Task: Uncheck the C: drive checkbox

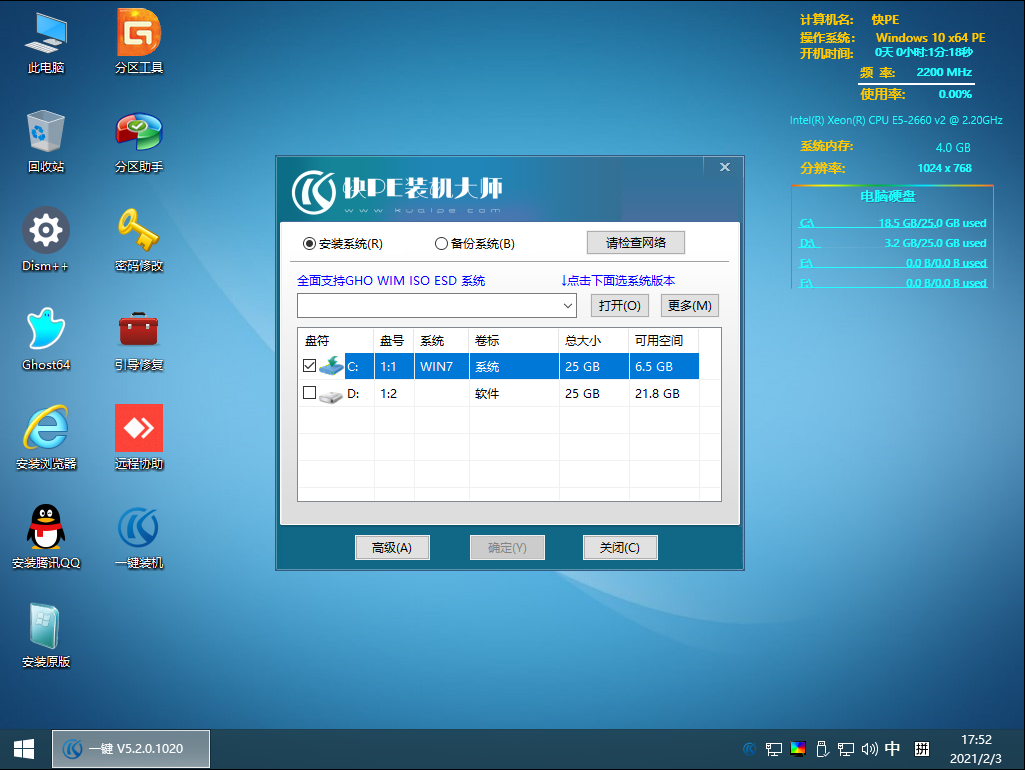Action: point(309,366)
